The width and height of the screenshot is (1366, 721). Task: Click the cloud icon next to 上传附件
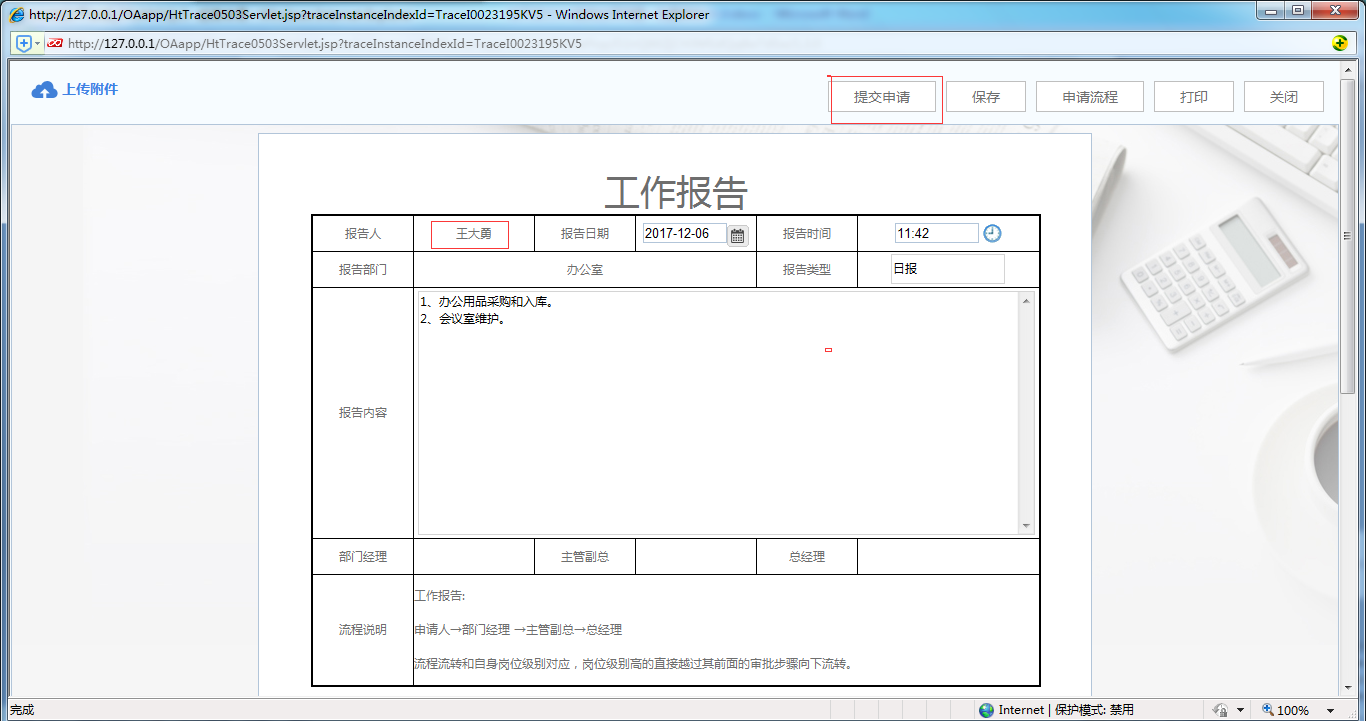43,89
